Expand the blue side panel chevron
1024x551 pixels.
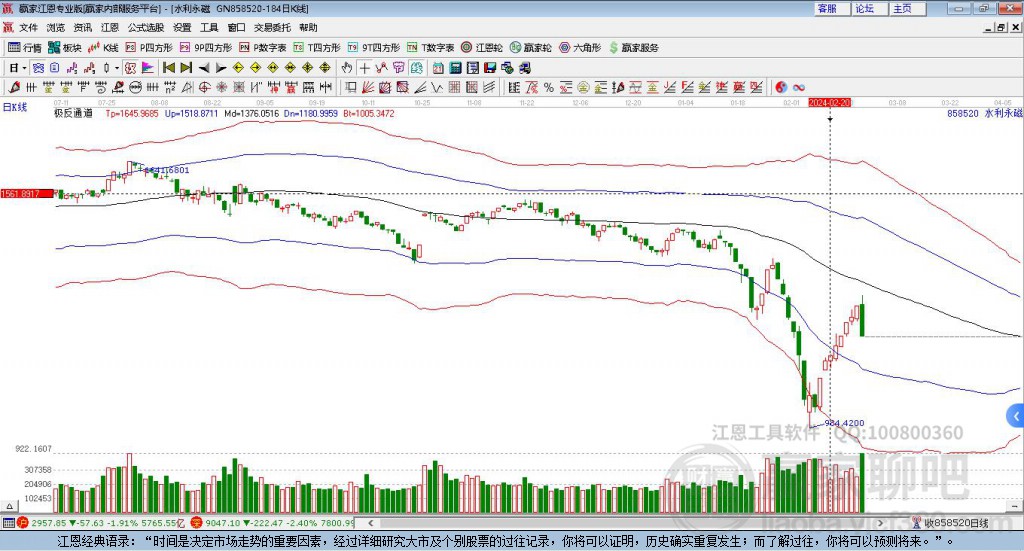pos(1016,417)
